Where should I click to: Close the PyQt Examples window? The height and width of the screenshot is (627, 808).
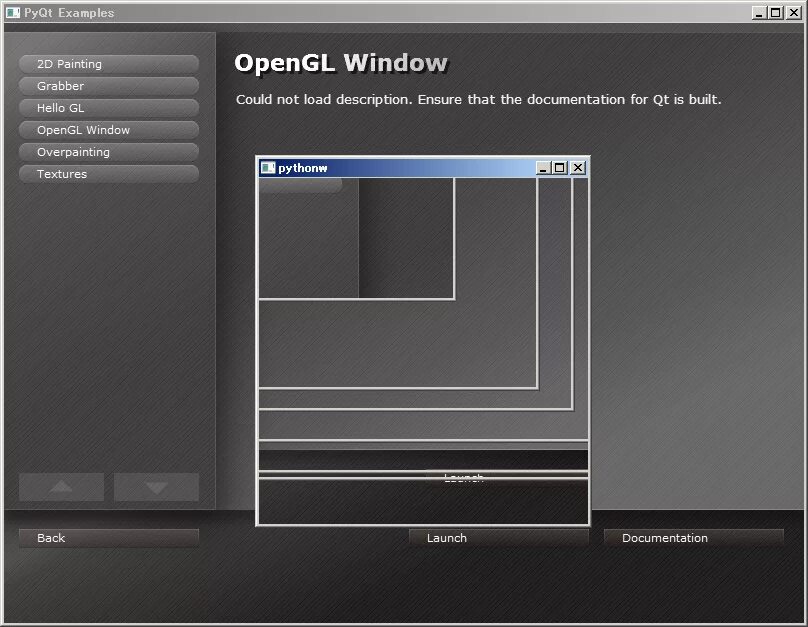[794, 13]
